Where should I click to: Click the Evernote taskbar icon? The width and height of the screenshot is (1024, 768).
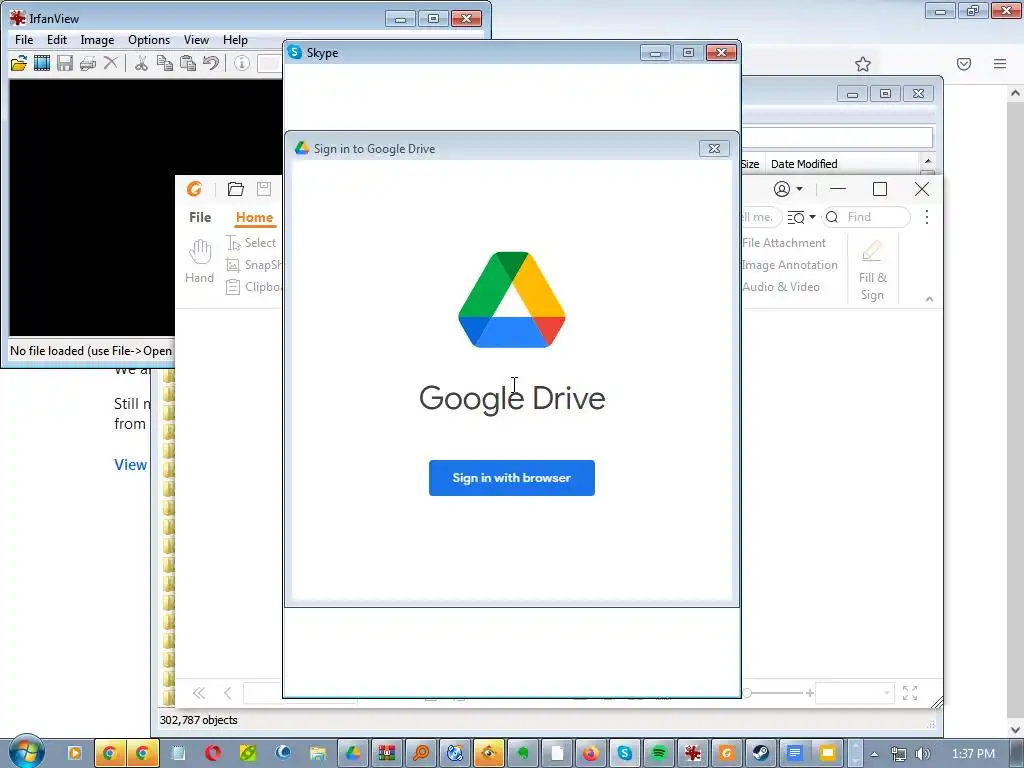click(x=522, y=754)
